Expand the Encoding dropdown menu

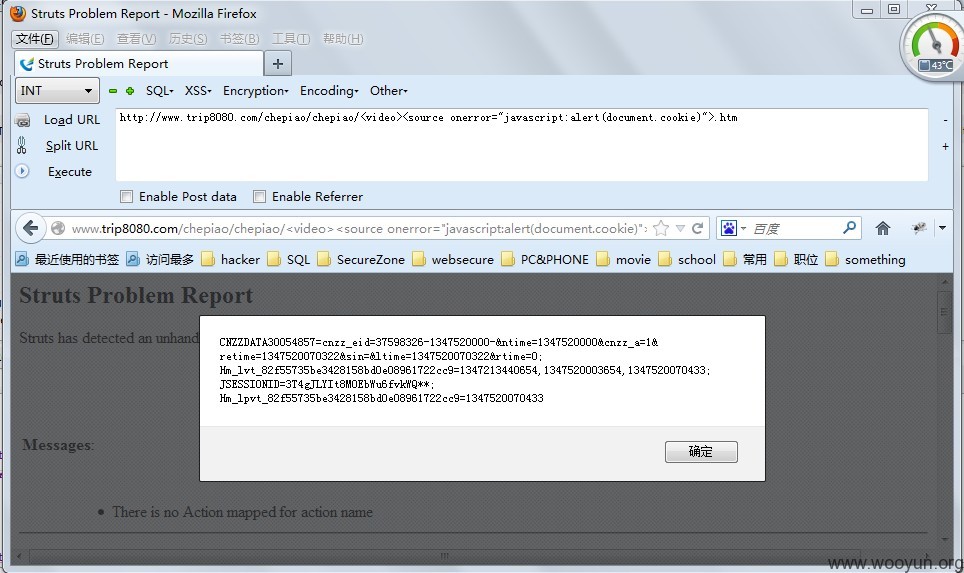(329, 91)
